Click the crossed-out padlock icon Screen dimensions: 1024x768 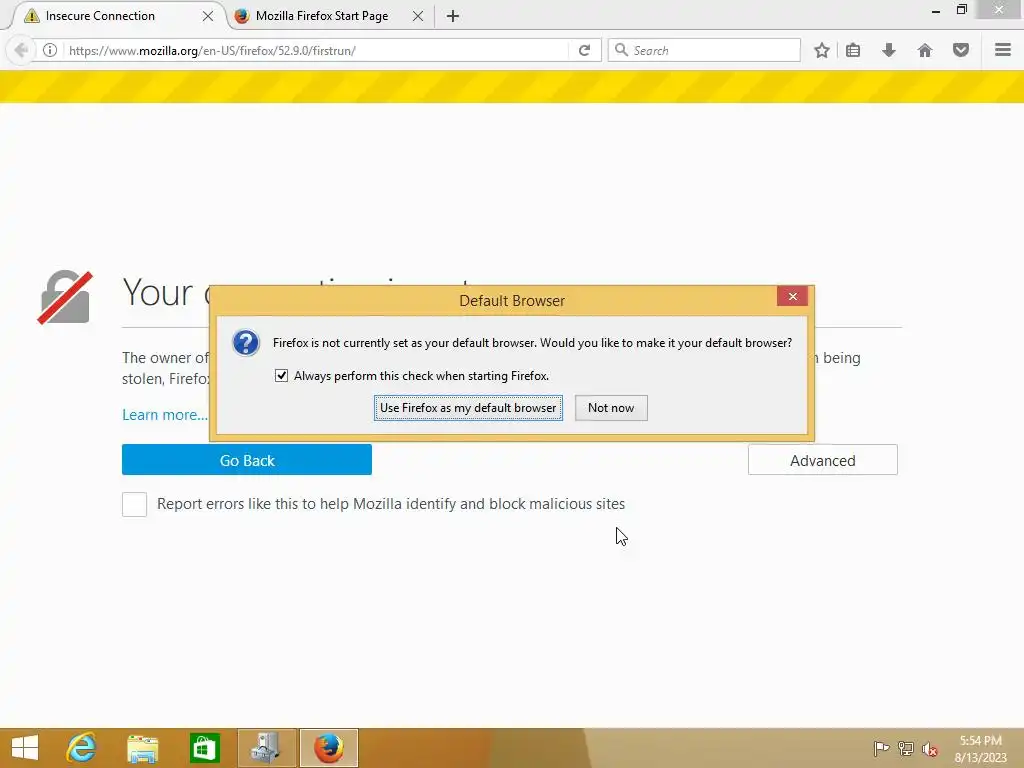point(65,298)
